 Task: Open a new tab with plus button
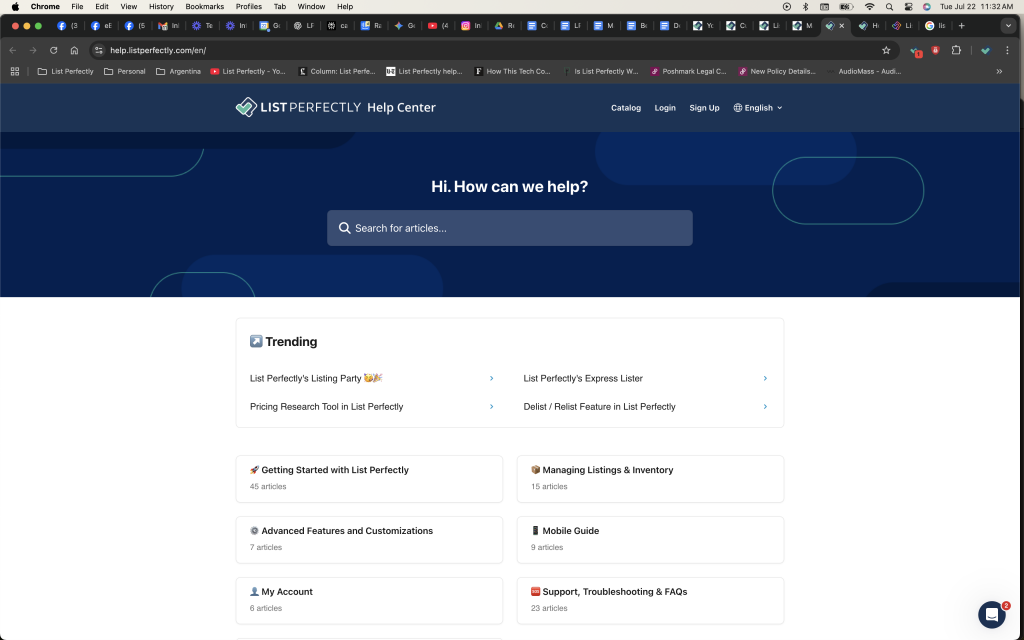(x=961, y=25)
